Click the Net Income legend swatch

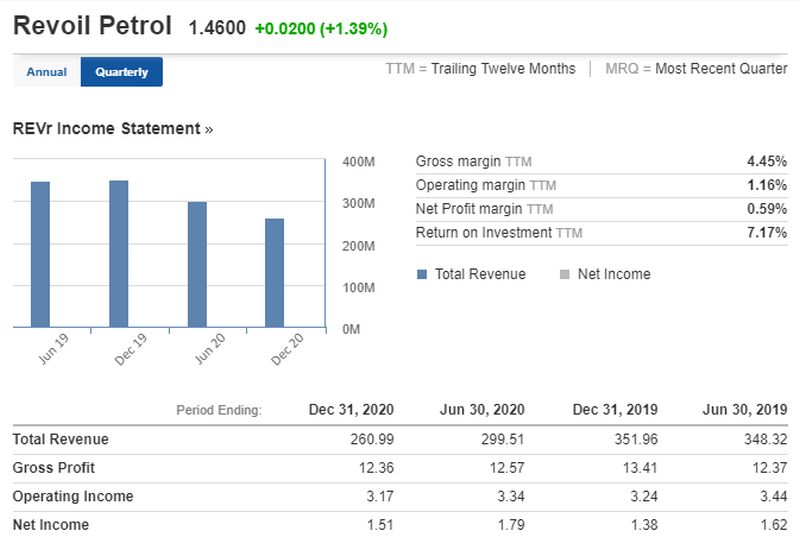pyautogui.click(x=564, y=275)
